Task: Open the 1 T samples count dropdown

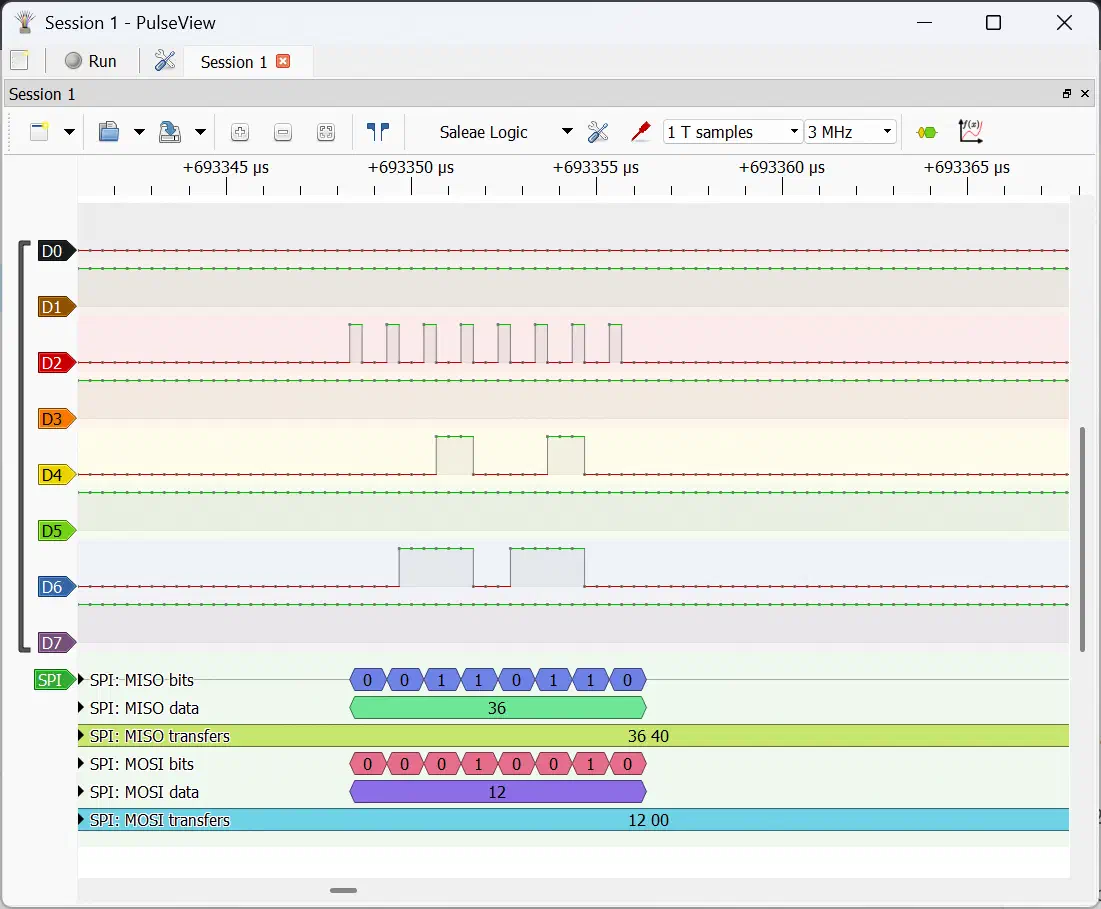Action: (x=732, y=132)
